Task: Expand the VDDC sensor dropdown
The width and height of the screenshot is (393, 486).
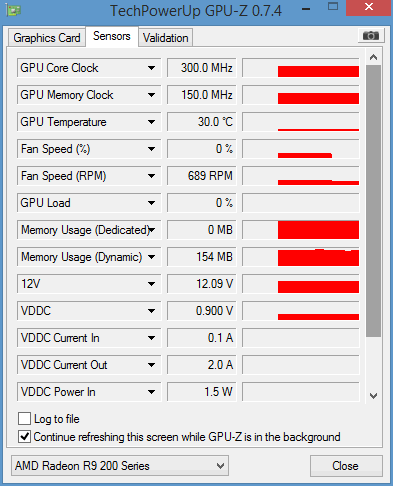Action: [x=151, y=311]
